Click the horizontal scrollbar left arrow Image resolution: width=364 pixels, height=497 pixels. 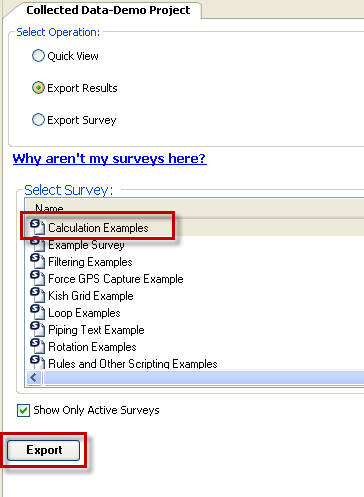click(34, 378)
